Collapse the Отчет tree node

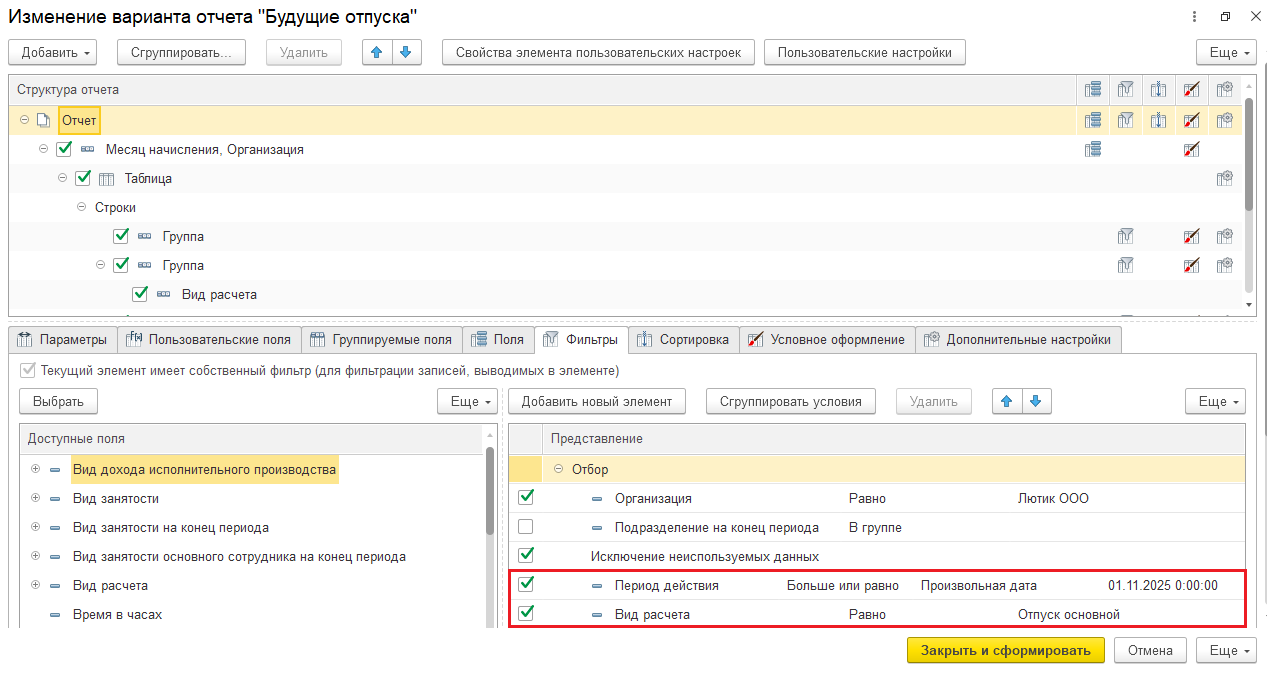[24, 120]
